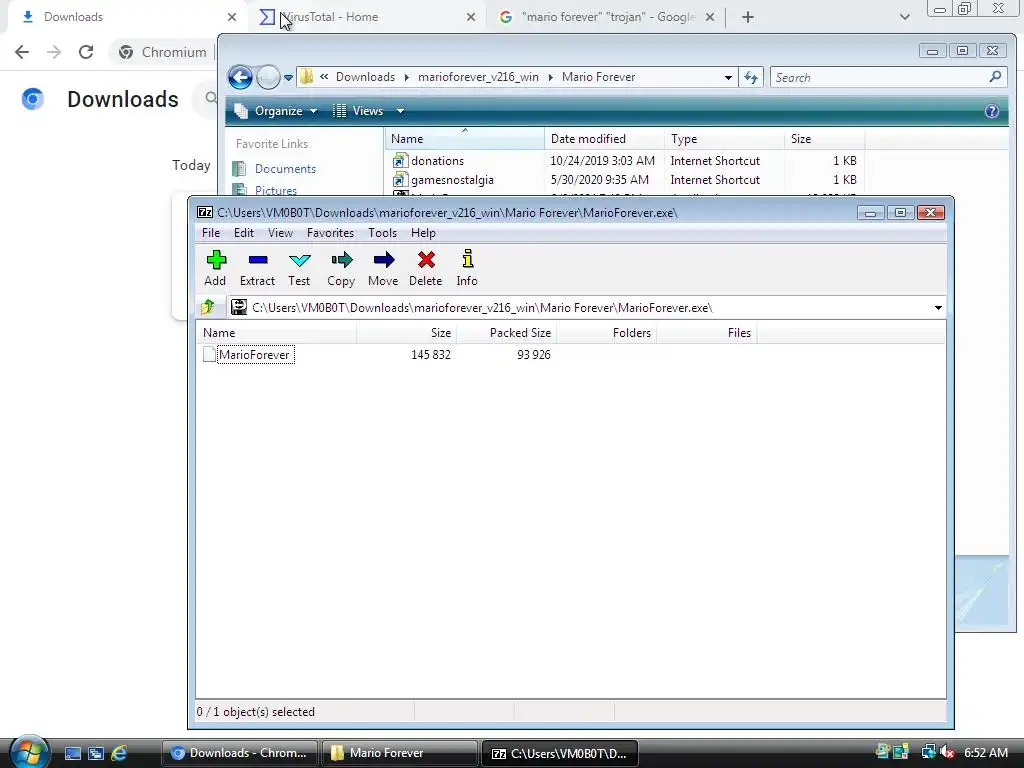
Task: Open the 7-Zip Edit menu
Action: [244, 232]
